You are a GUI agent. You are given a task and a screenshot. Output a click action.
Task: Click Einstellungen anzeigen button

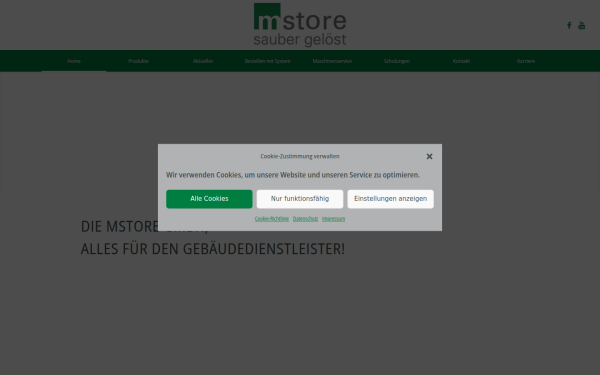tap(391, 199)
